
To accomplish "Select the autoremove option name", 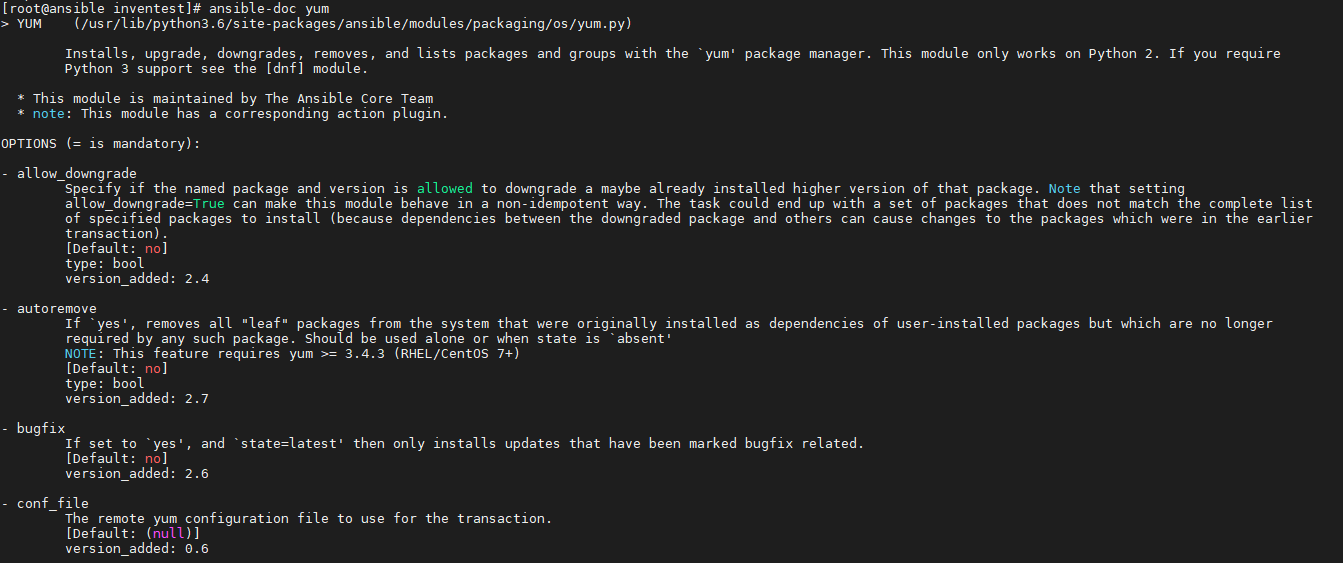I will pos(57,309).
